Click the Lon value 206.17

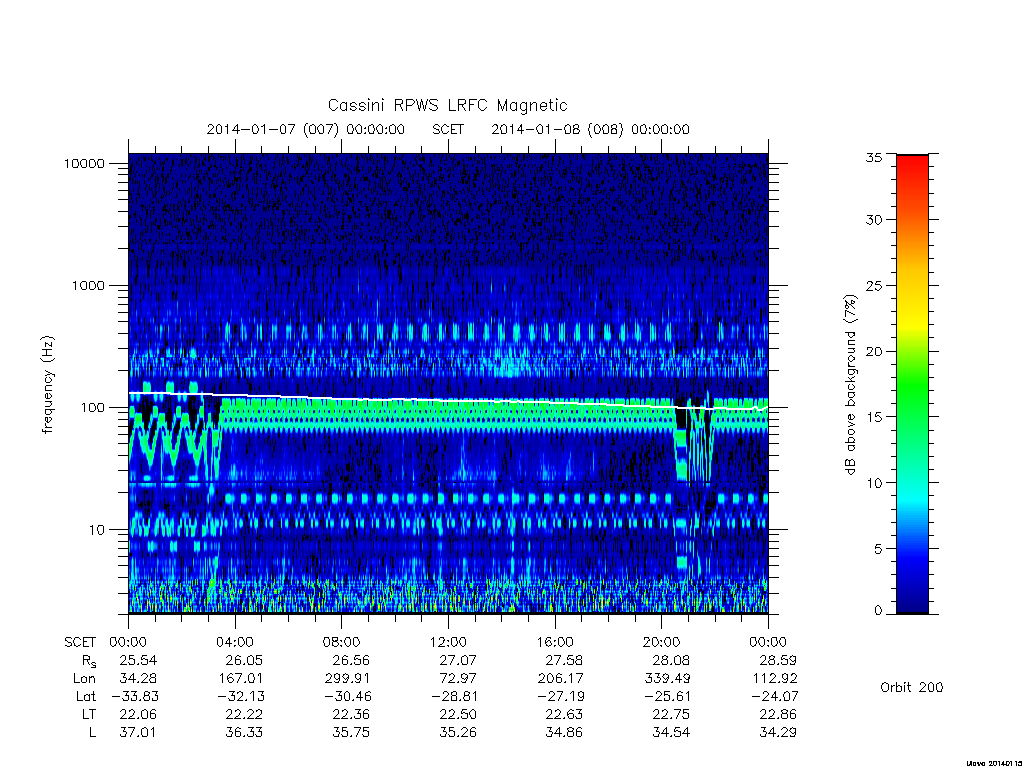click(x=560, y=679)
